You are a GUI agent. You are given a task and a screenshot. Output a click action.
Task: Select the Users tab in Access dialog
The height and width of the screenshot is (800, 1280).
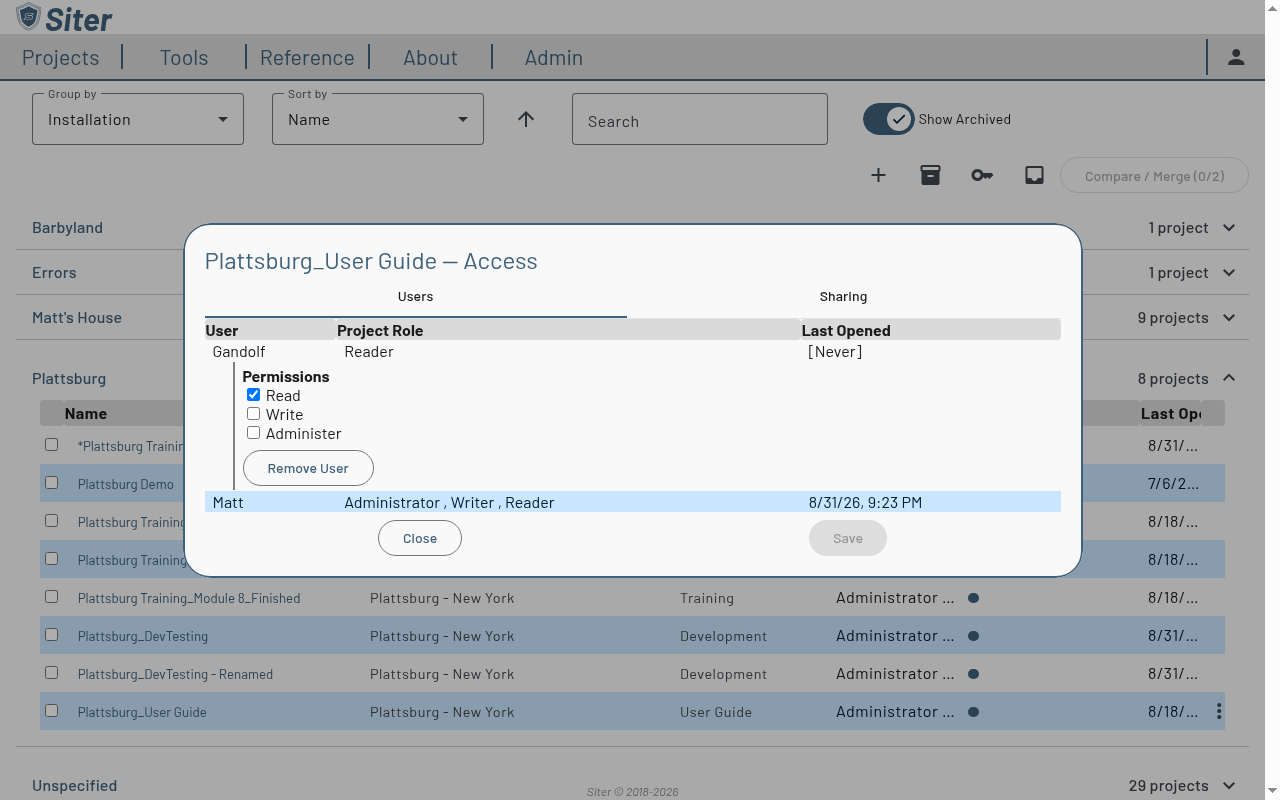[x=415, y=297]
